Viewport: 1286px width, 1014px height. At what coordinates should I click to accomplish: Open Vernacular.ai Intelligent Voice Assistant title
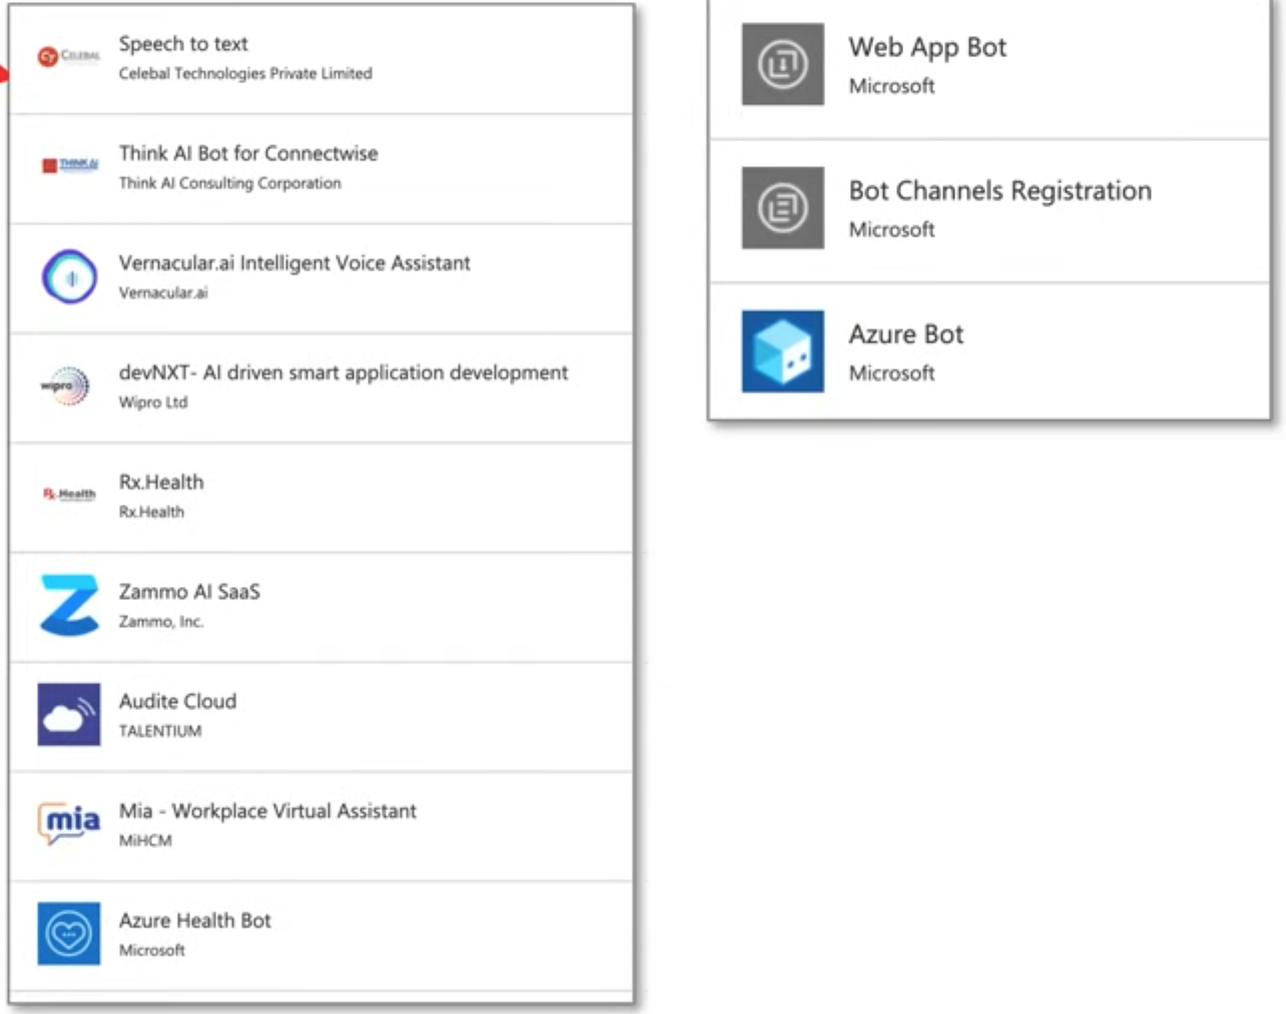[x=294, y=263]
